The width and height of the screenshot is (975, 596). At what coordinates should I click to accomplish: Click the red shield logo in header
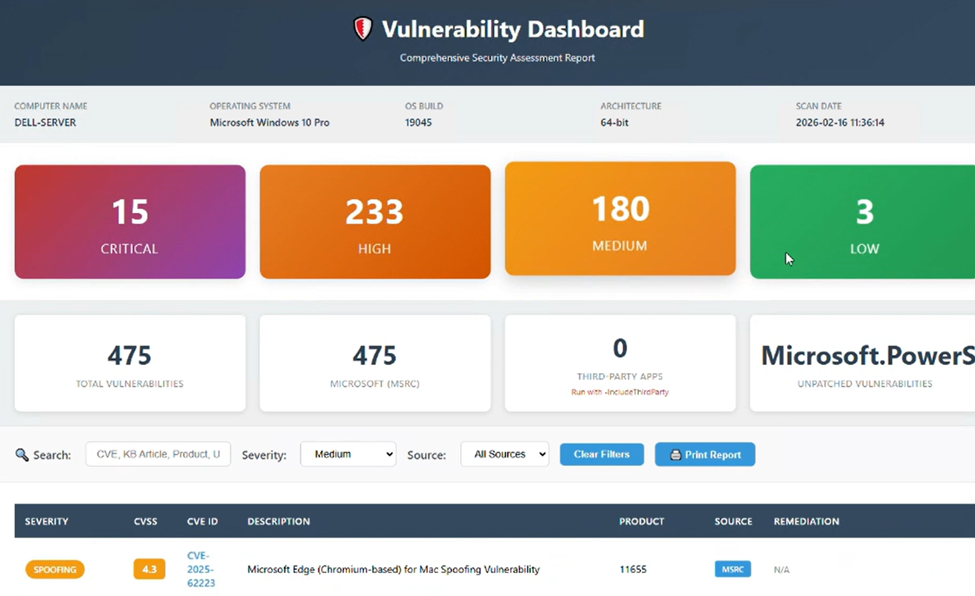point(363,29)
